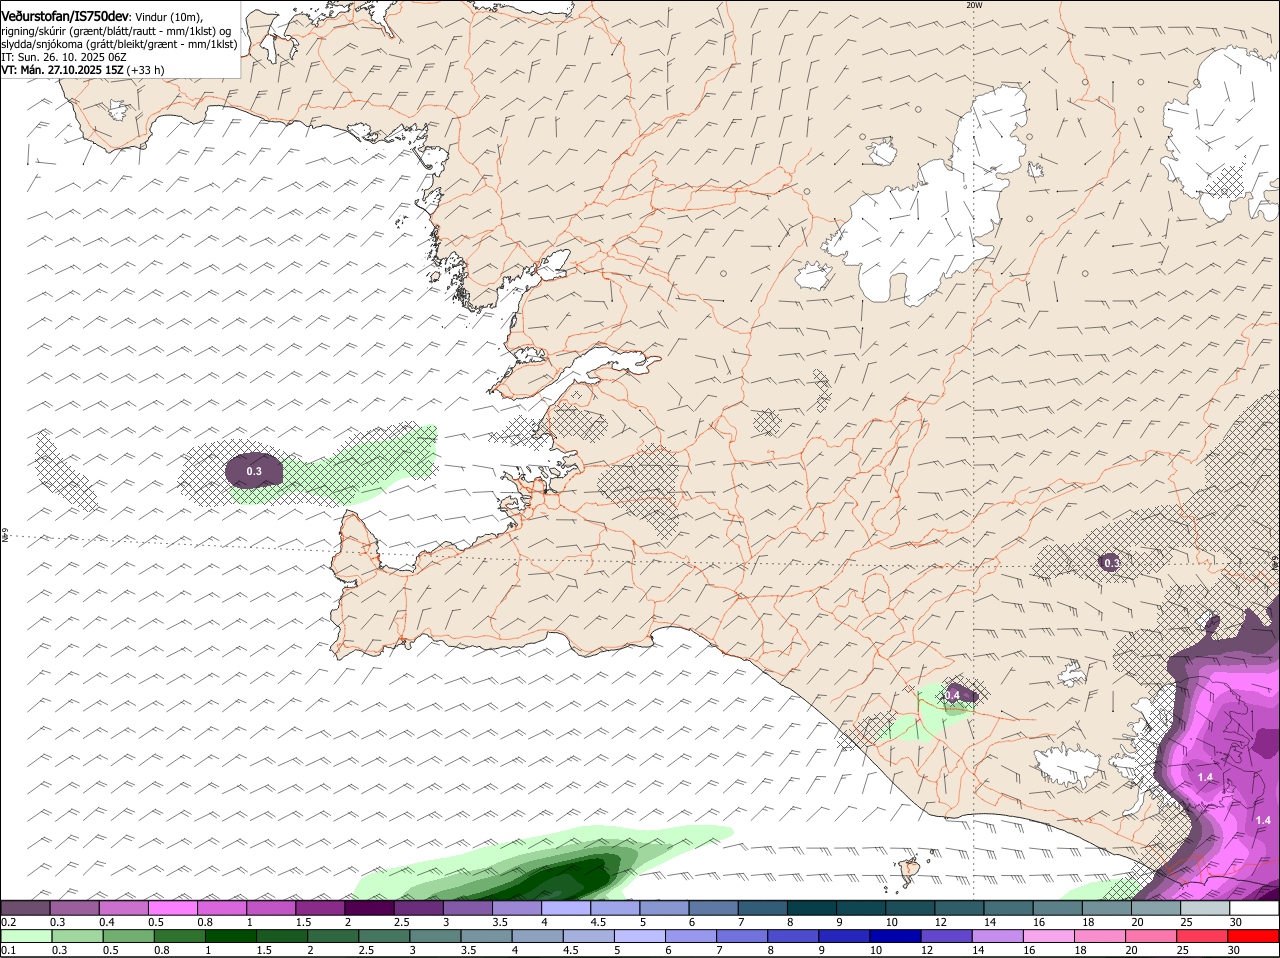Click the 'VT: Mán. 27.10.2025 15Z (+33 h)' line
Screen dimensions: 1280x958
(x=83, y=70)
